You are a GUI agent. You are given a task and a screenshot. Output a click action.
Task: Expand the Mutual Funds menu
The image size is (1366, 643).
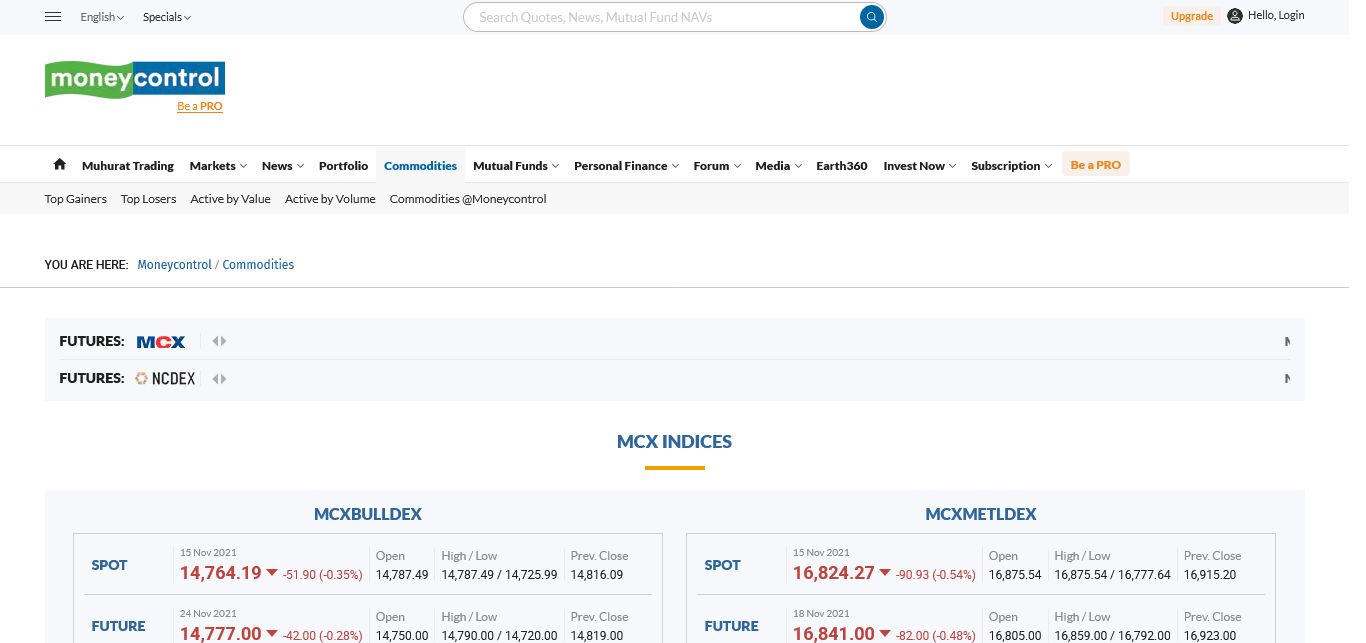(x=515, y=166)
